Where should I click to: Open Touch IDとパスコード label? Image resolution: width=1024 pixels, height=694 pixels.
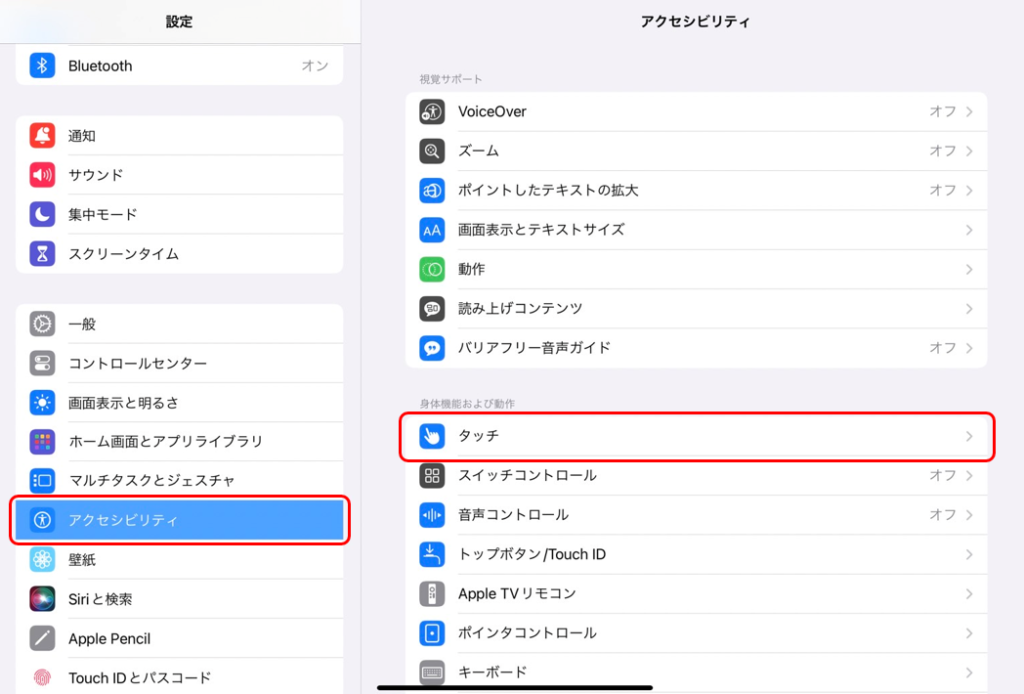click(140, 678)
